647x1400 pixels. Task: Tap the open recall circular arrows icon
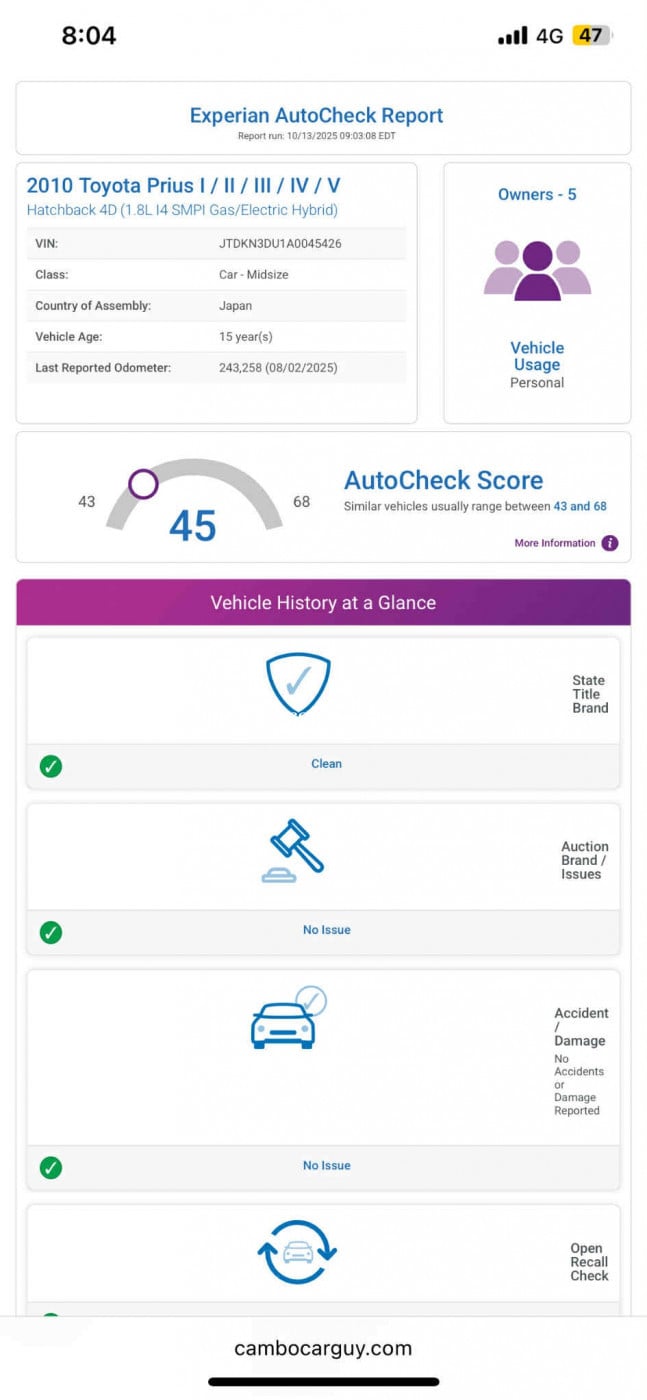click(x=299, y=1251)
